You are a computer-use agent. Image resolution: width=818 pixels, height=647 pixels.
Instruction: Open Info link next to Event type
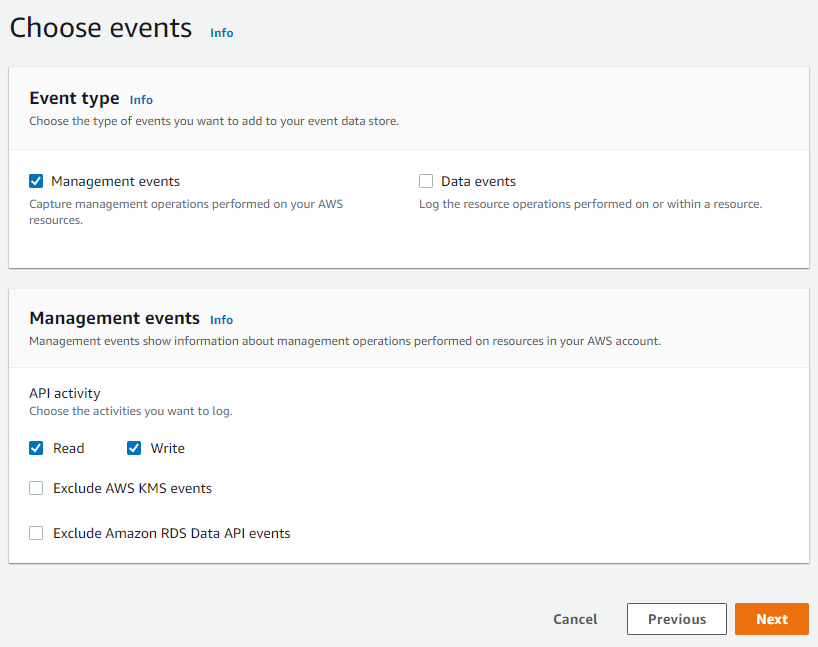tap(141, 100)
